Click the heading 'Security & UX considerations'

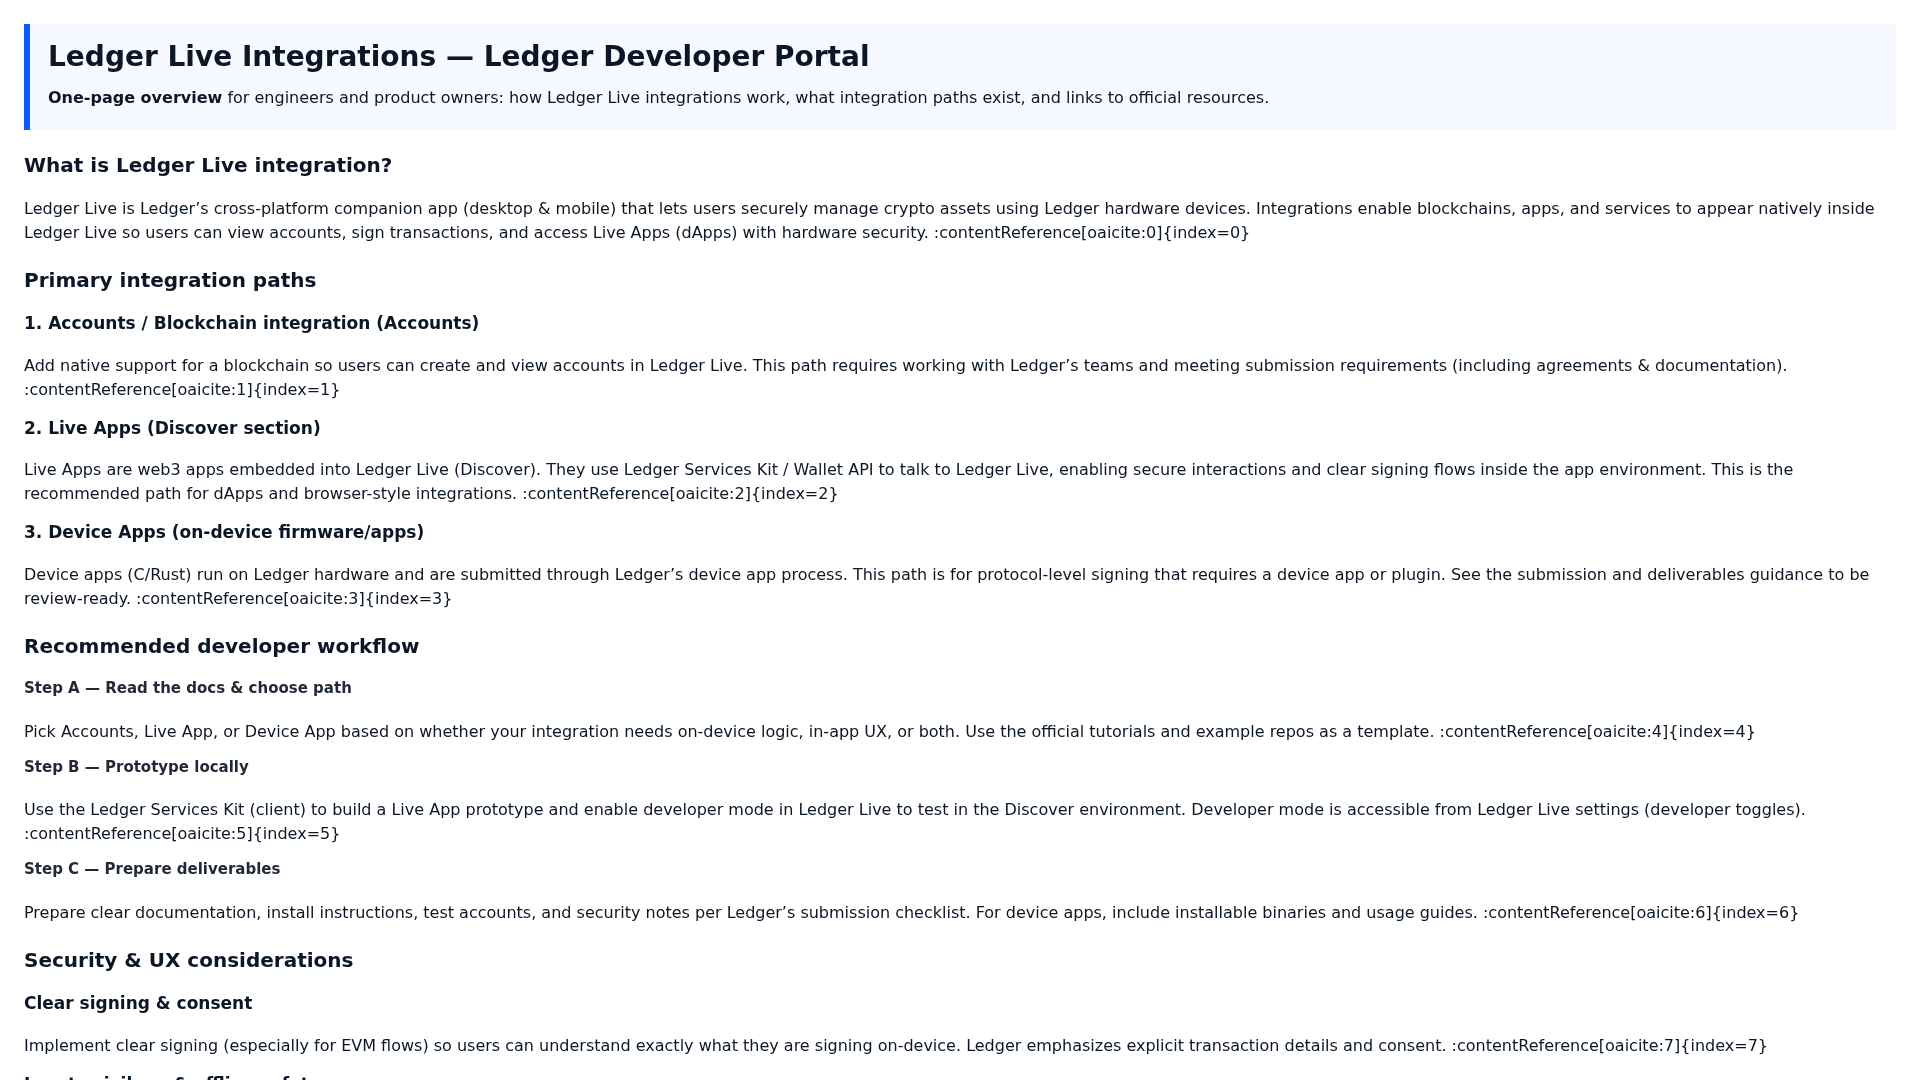click(x=188, y=961)
